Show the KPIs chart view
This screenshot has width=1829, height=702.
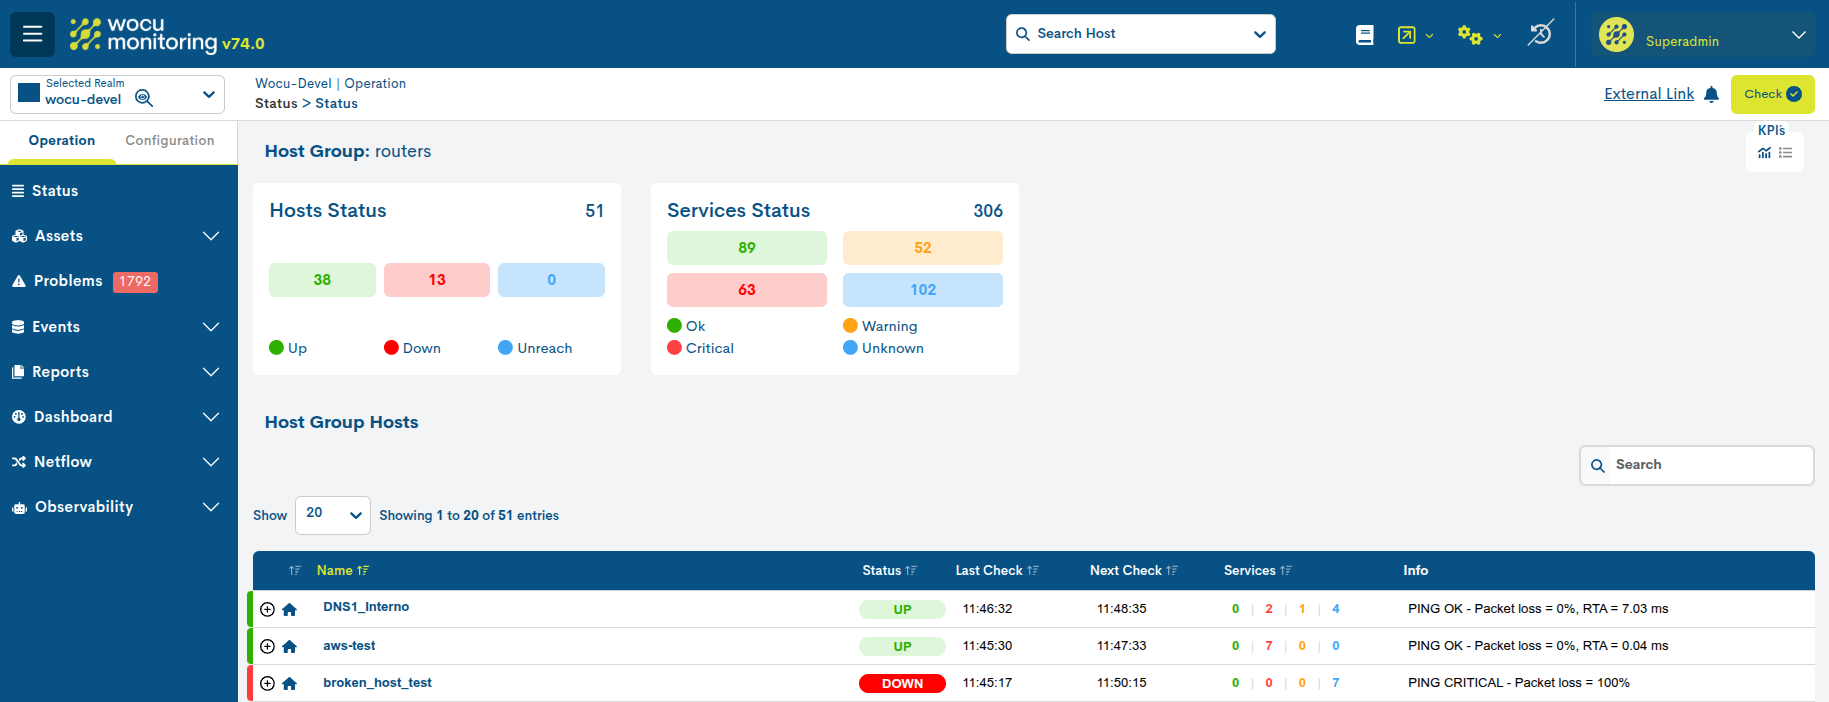(1764, 153)
